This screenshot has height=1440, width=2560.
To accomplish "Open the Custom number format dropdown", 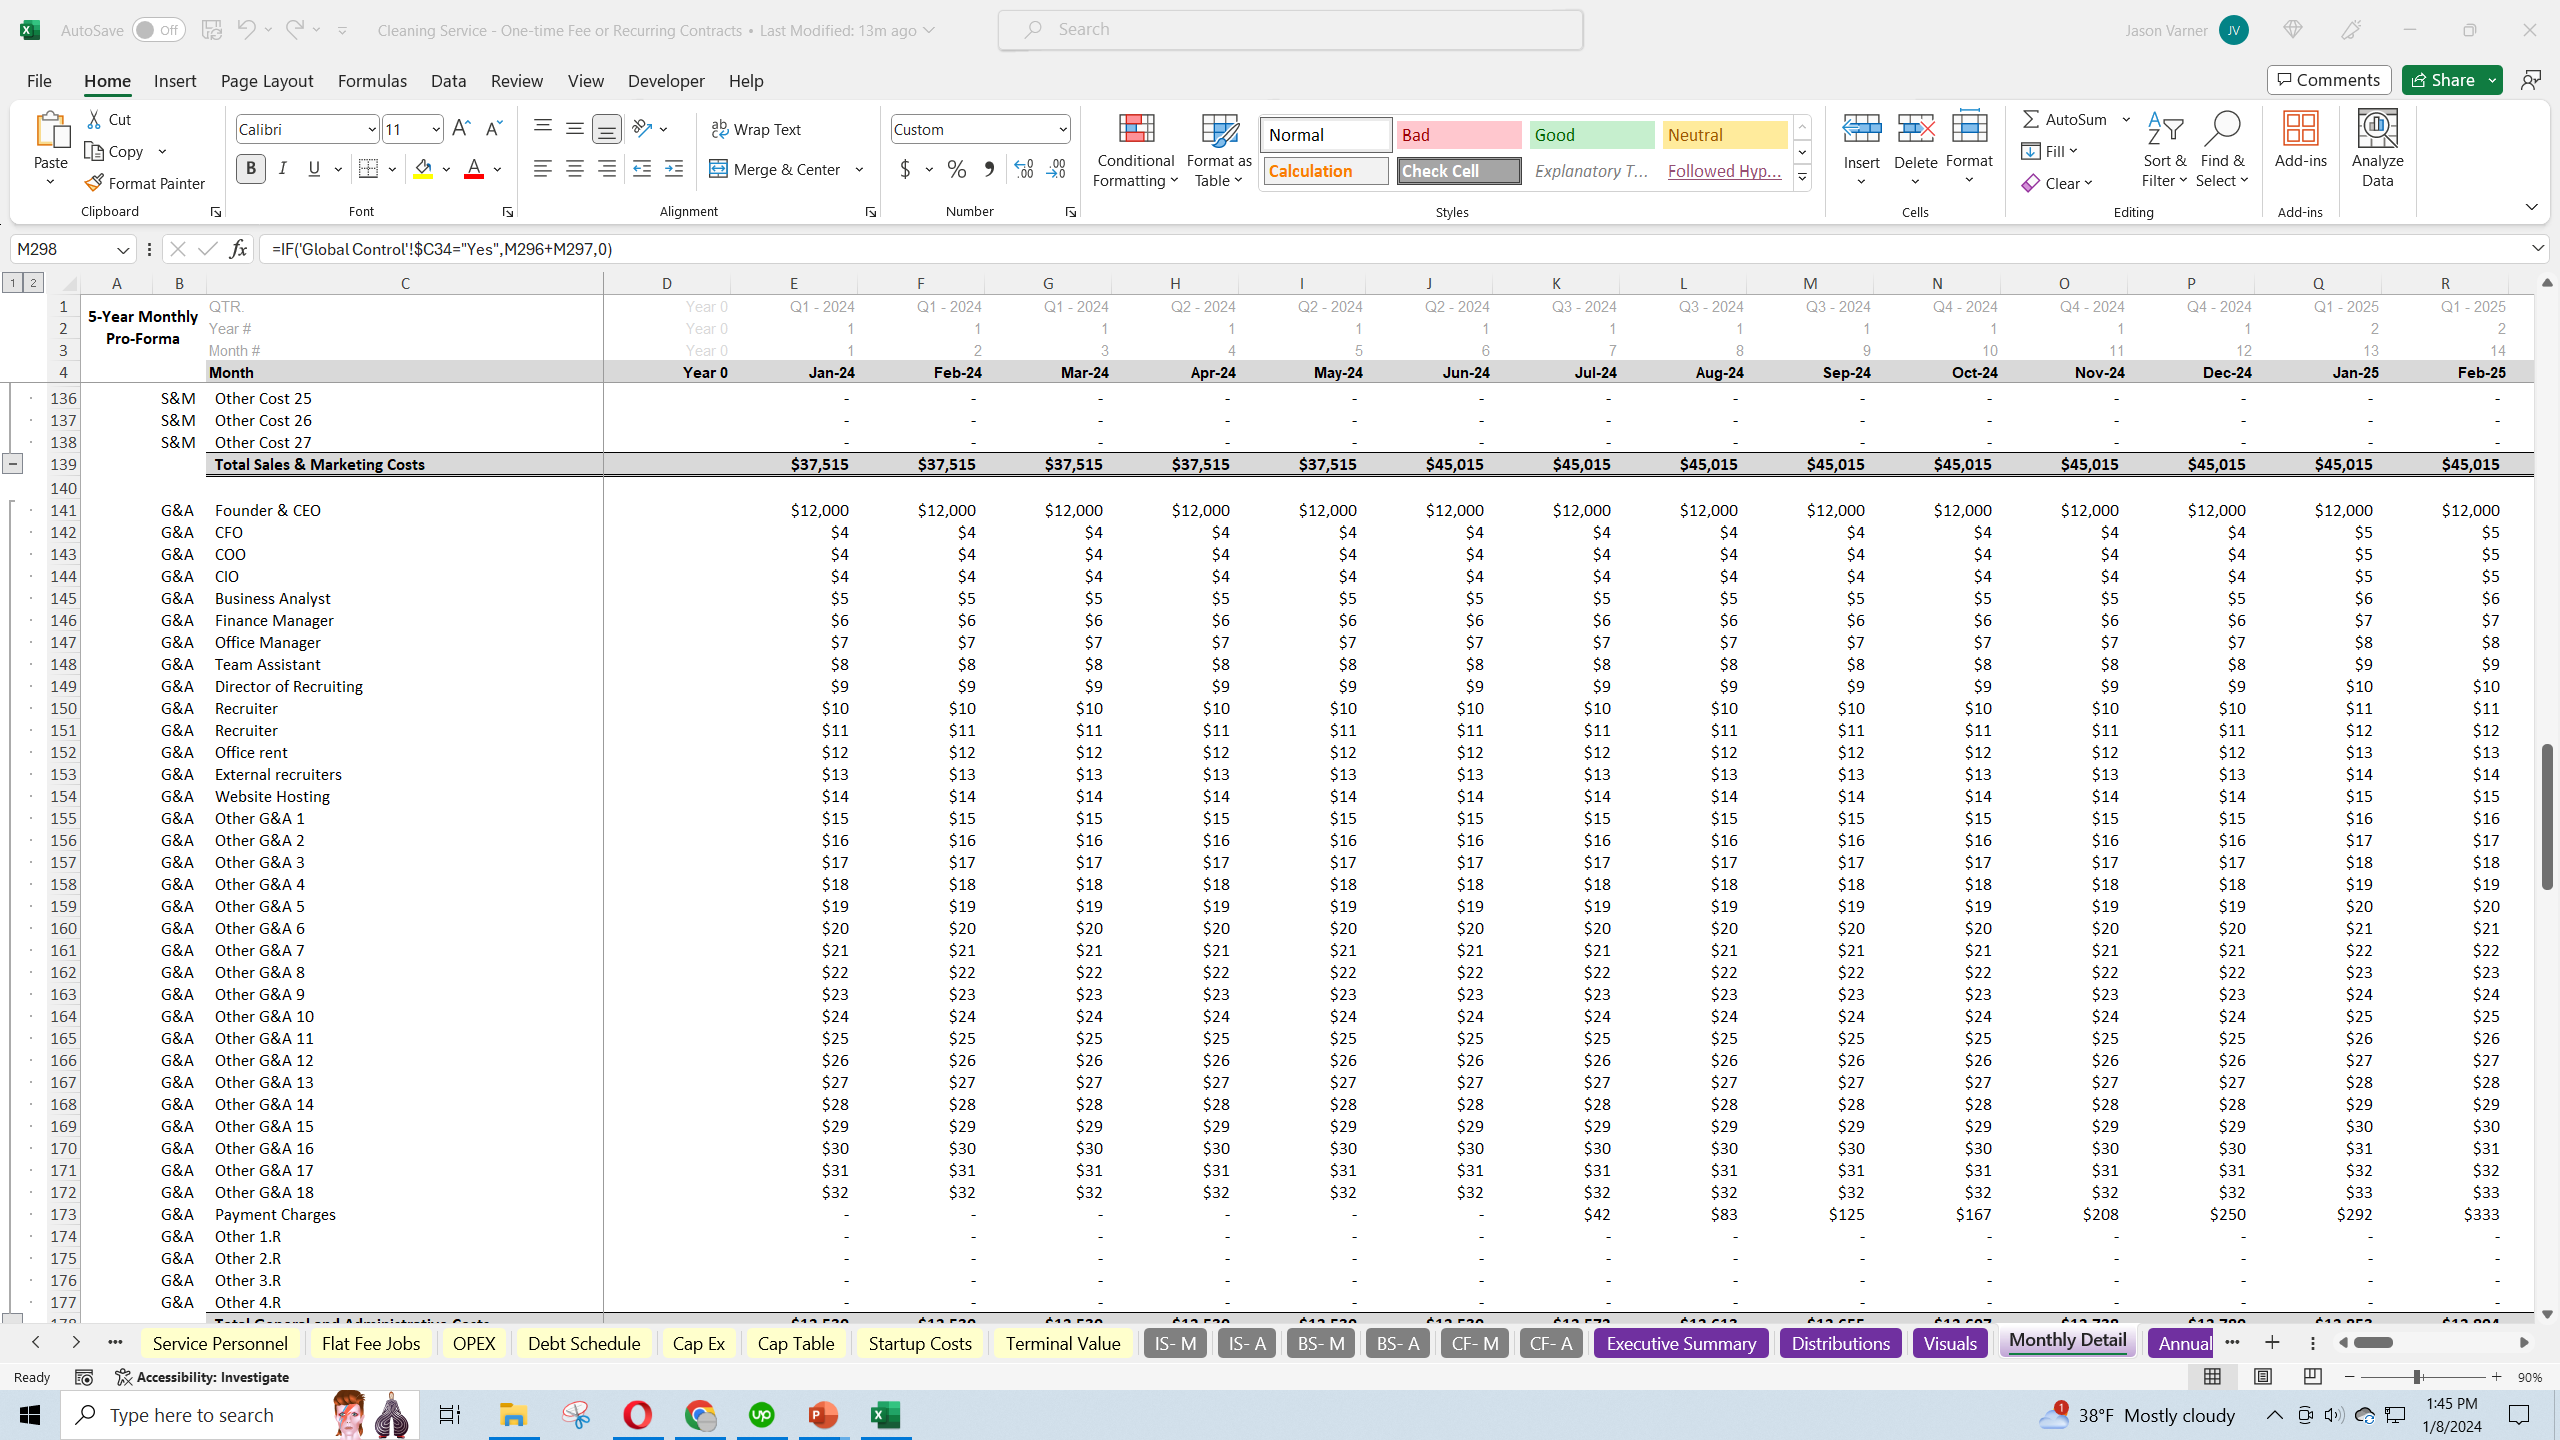I will pos(1061,128).
